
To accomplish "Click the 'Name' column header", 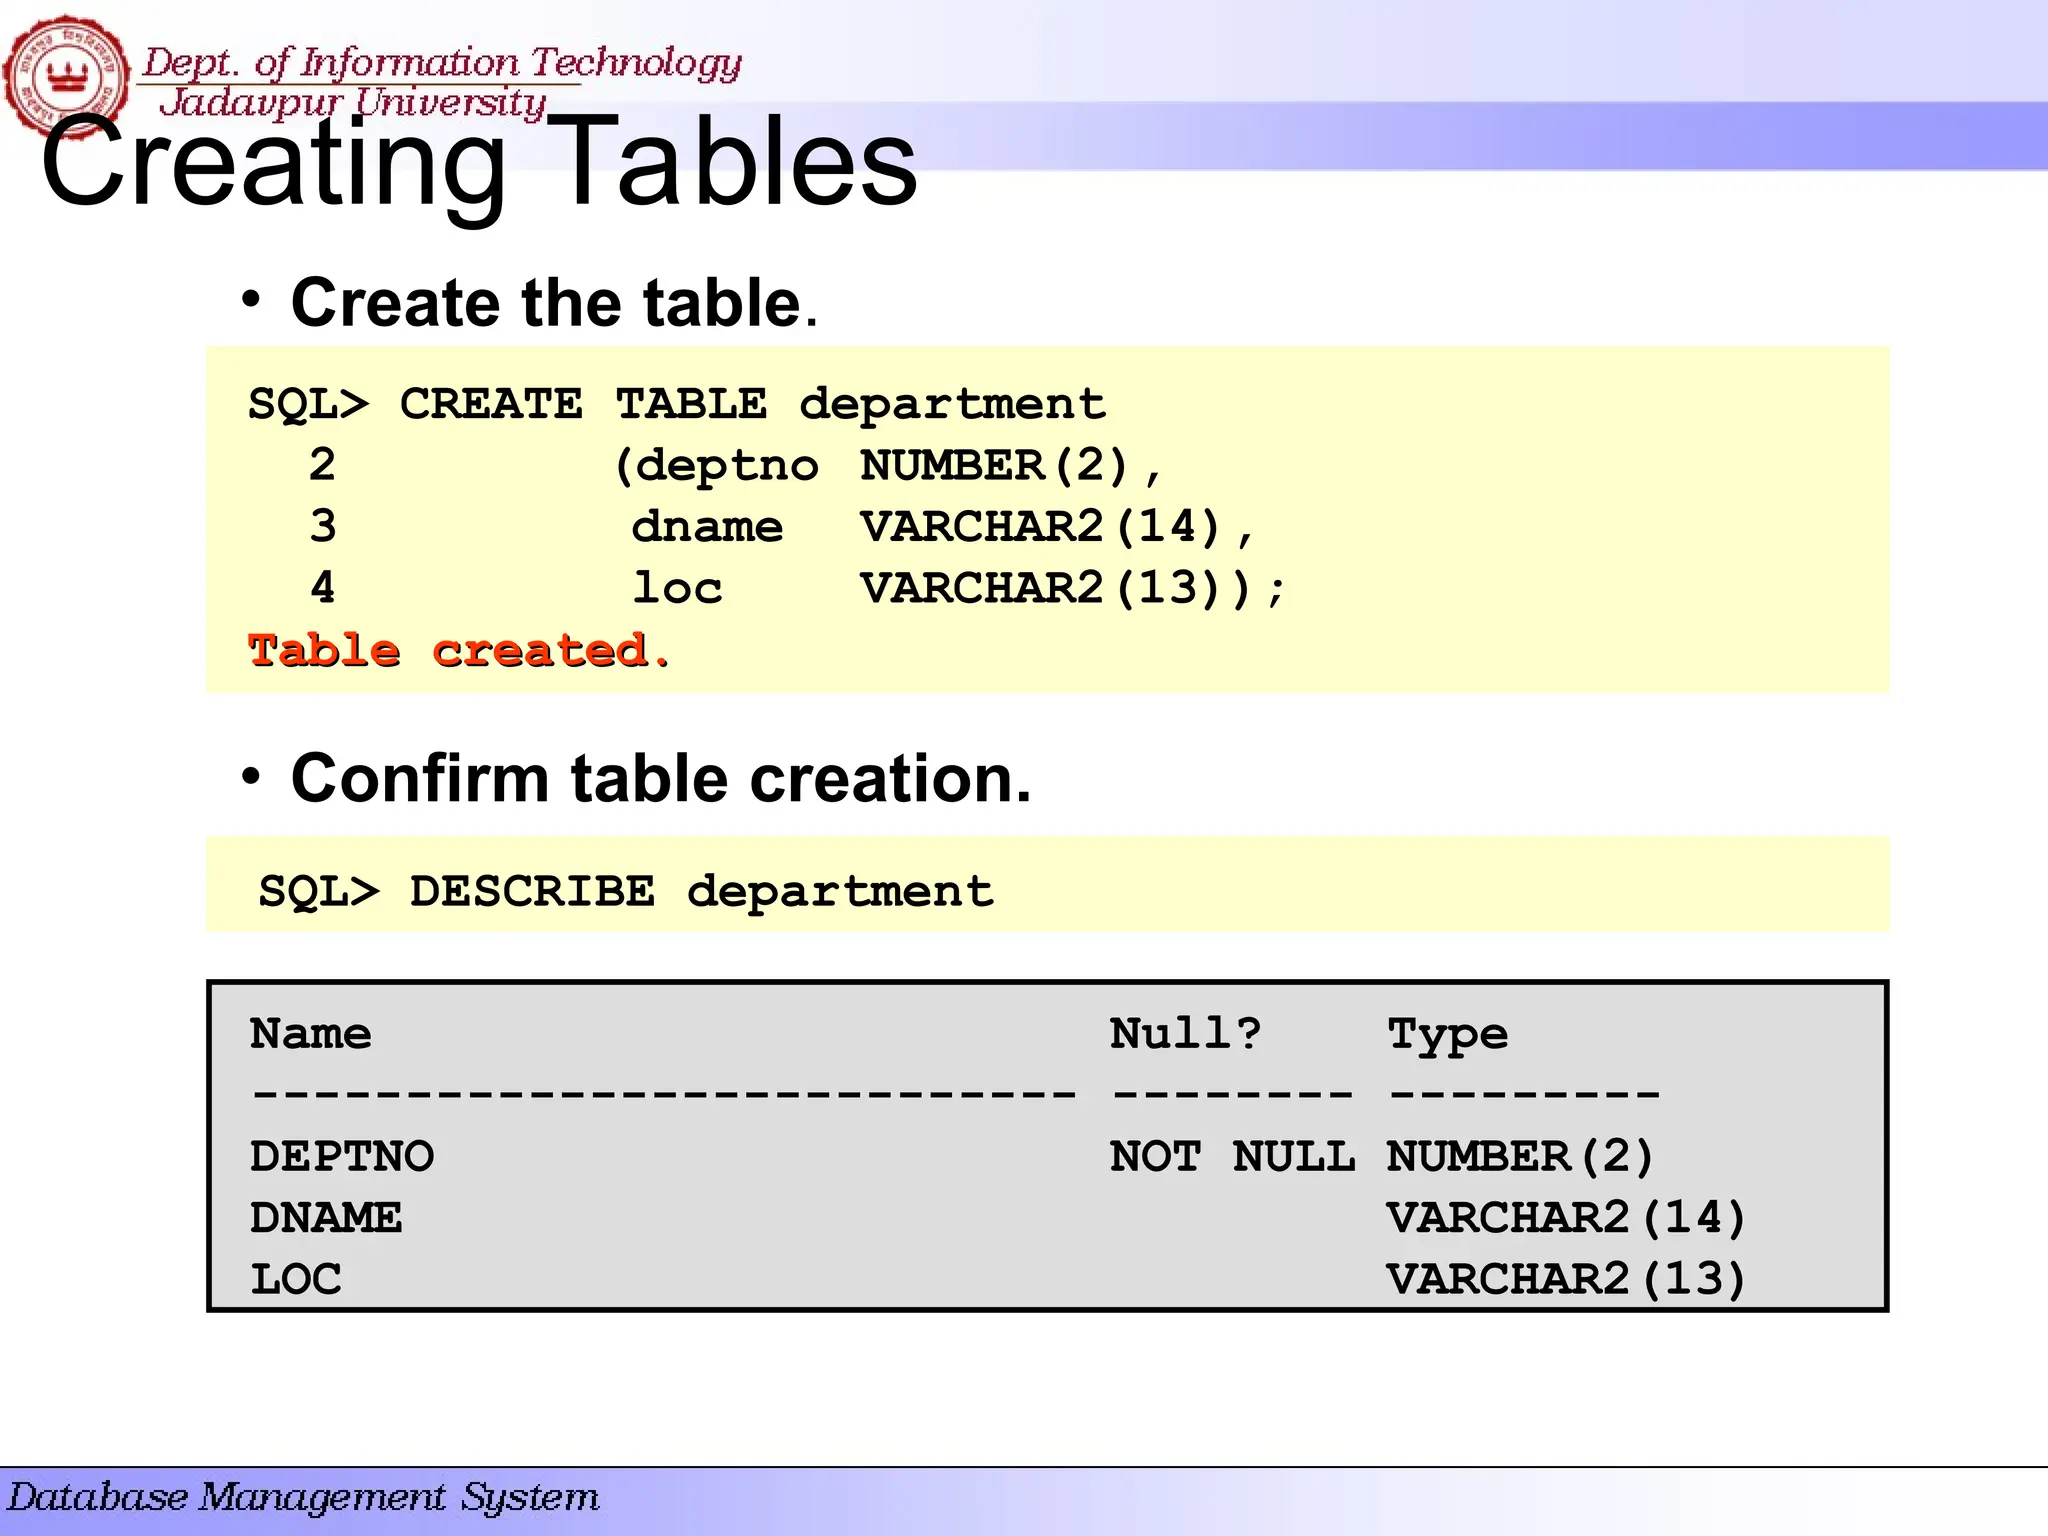I will (x=311, y=1033).
